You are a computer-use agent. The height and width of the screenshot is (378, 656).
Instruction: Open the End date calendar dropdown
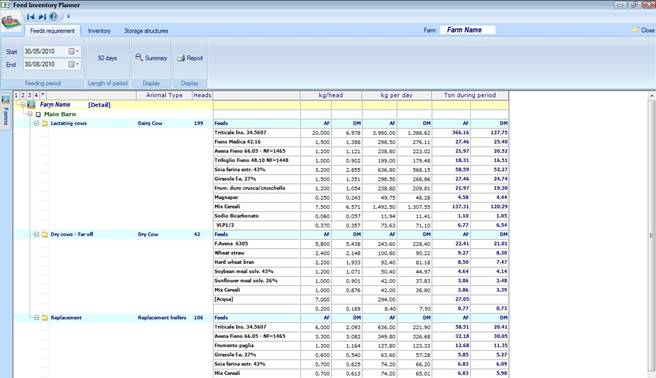pyautogui.click(x=74, y=64)
